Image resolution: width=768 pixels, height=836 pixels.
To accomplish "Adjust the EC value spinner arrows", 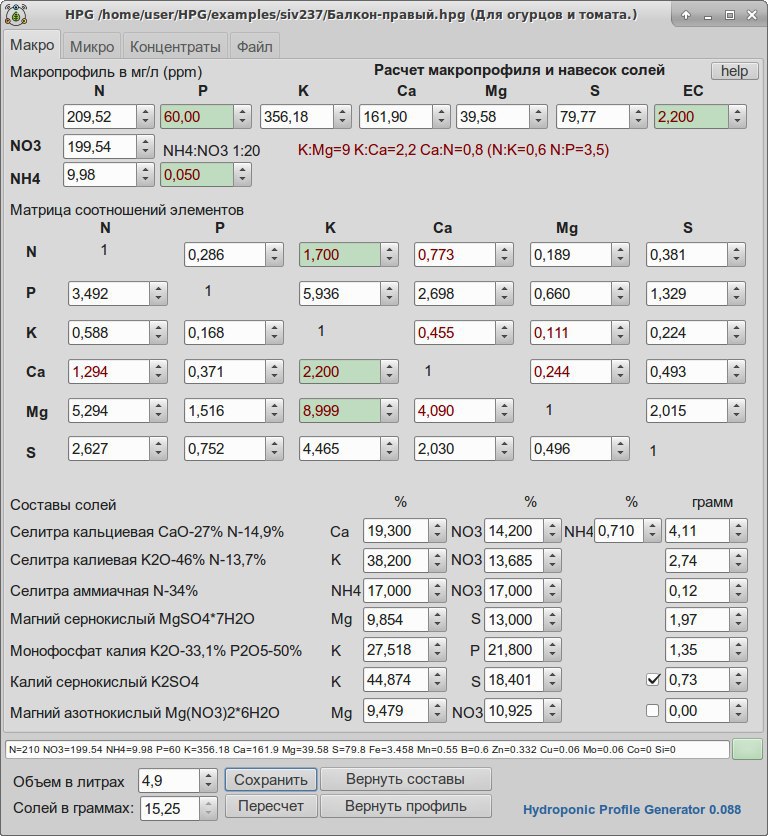I will point(737,117).
